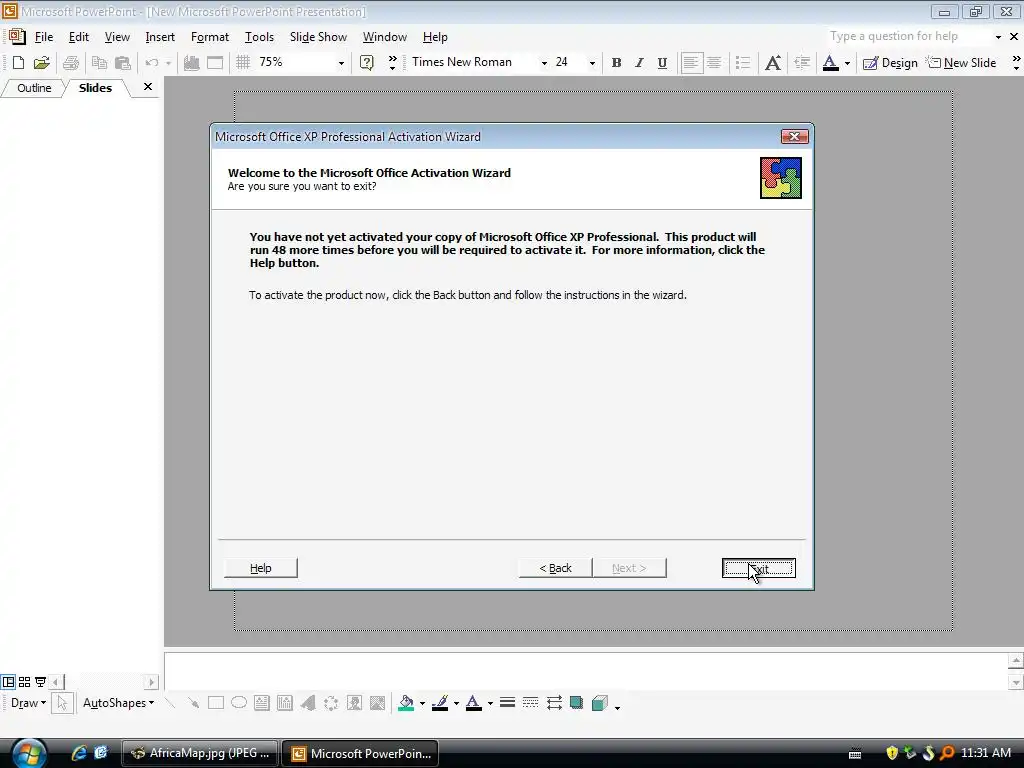Click Increase Font Size icon

click(x=773, y=63)
